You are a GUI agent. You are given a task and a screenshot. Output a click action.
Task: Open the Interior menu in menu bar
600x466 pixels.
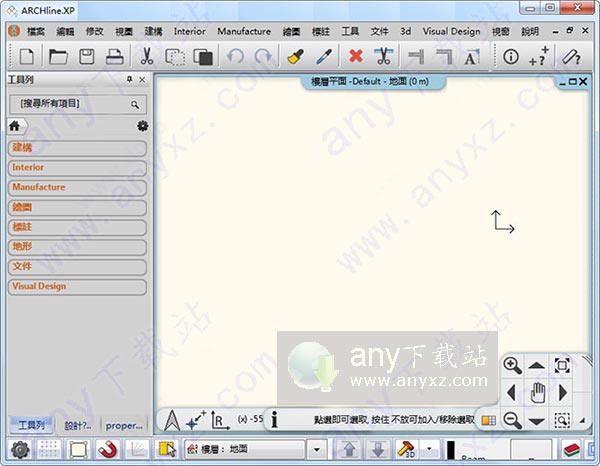click(189, 31)
